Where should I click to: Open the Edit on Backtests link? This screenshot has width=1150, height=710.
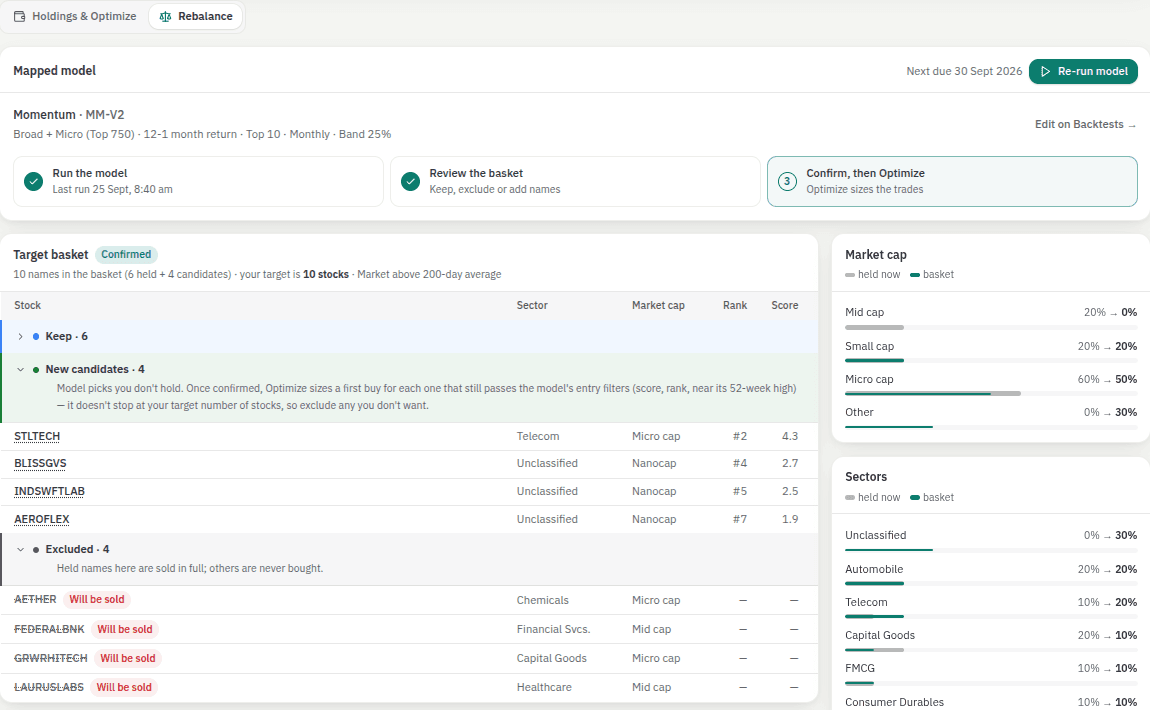tap(1085, 124)
